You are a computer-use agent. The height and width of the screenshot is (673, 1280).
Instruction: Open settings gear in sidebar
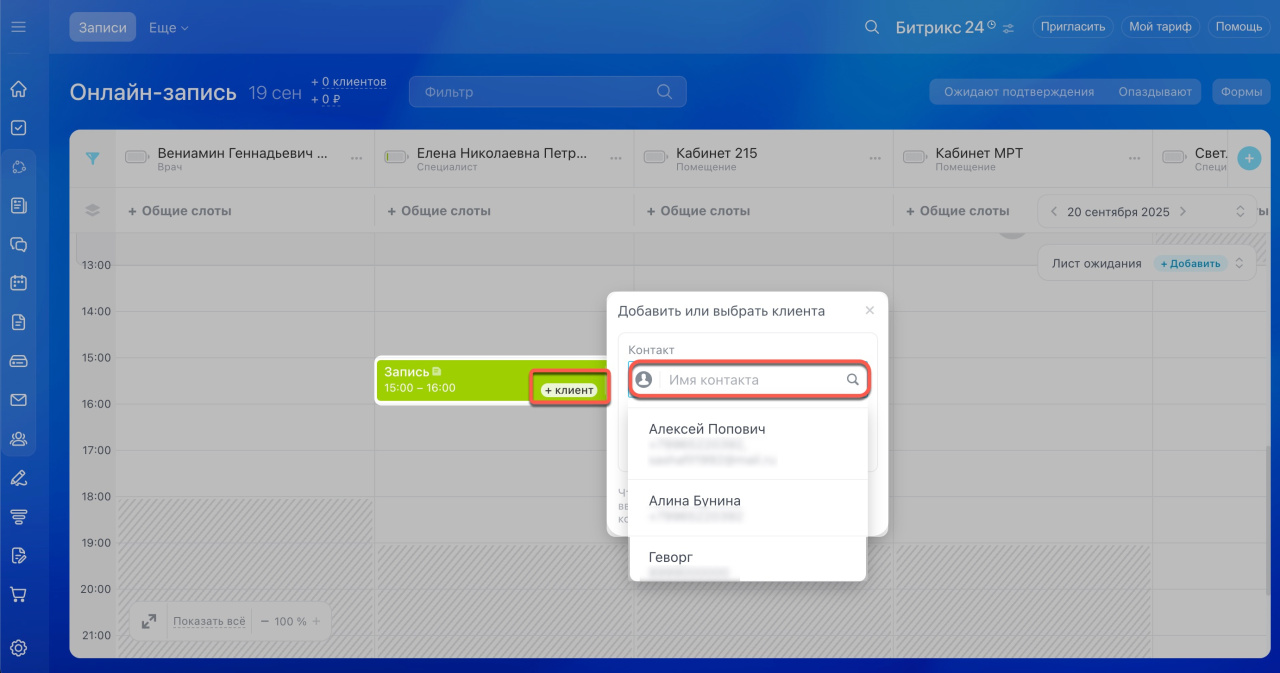pos(18,648)
